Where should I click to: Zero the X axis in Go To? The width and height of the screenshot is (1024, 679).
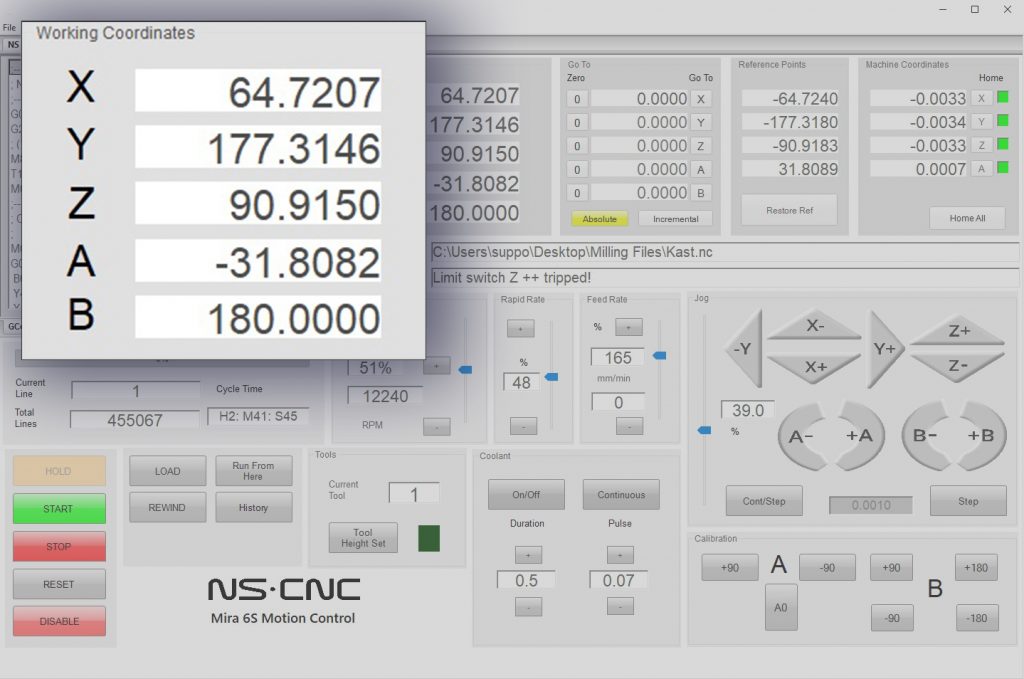[576, 99]
